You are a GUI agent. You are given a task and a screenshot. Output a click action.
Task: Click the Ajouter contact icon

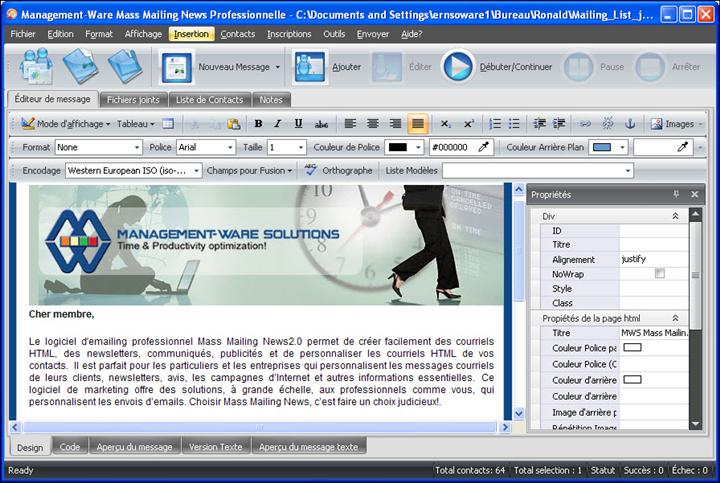[x=309, y=67]
